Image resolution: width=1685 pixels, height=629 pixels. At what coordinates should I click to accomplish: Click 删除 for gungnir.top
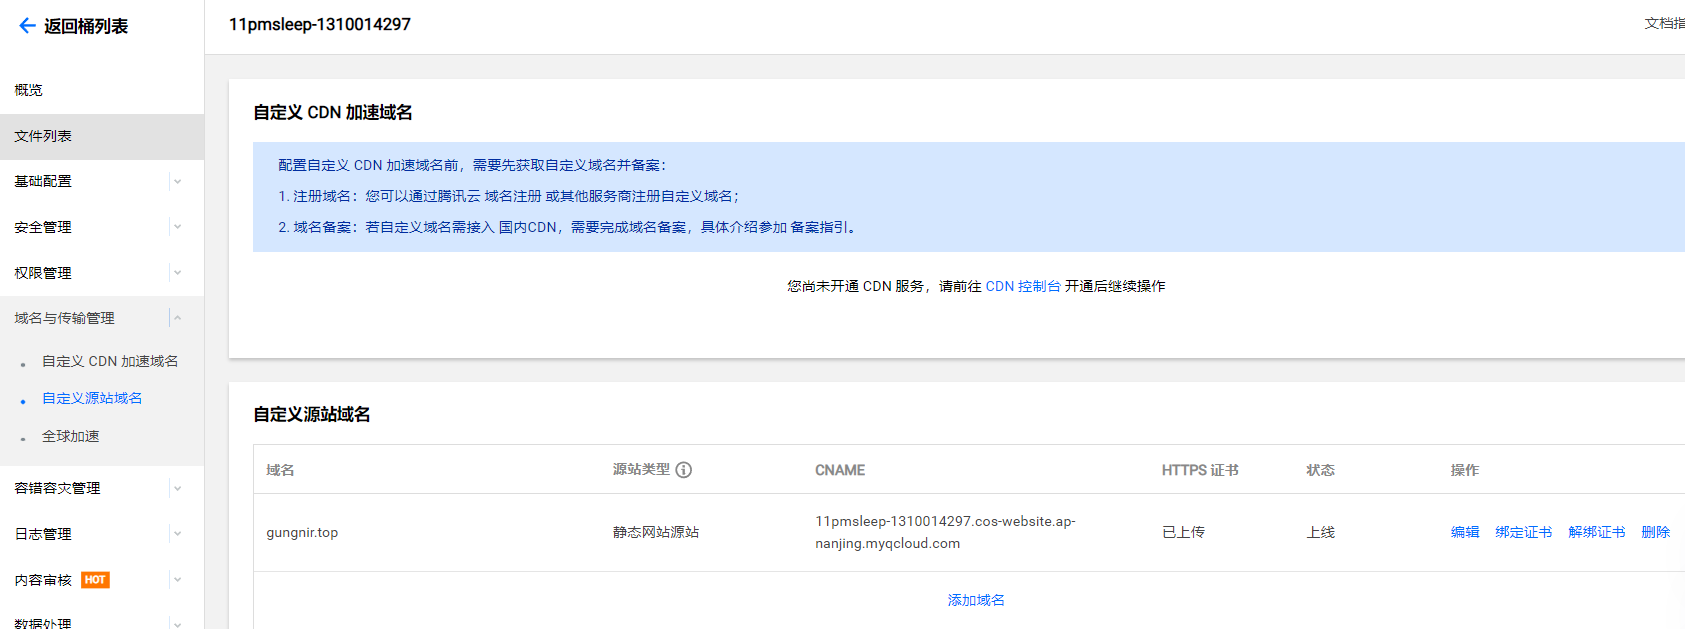coord(1656,532)
